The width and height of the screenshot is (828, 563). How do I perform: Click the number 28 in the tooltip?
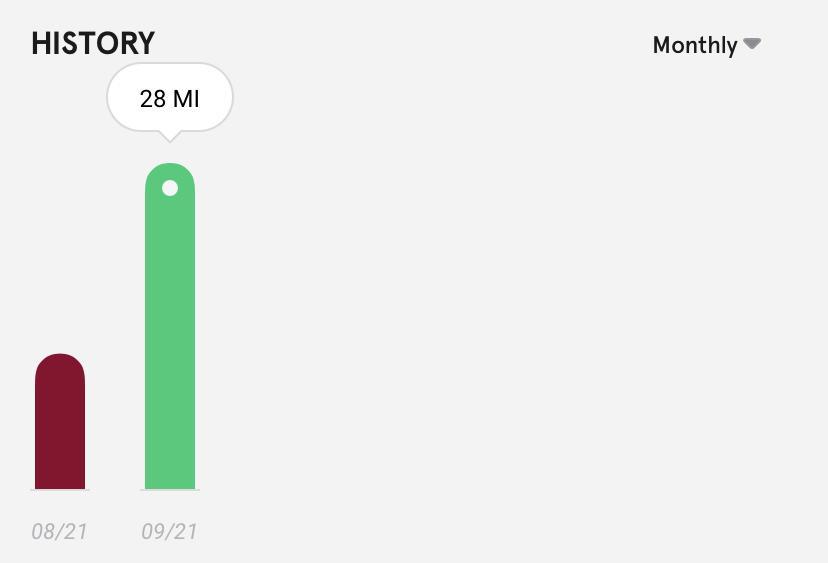(x=153, y=99)
